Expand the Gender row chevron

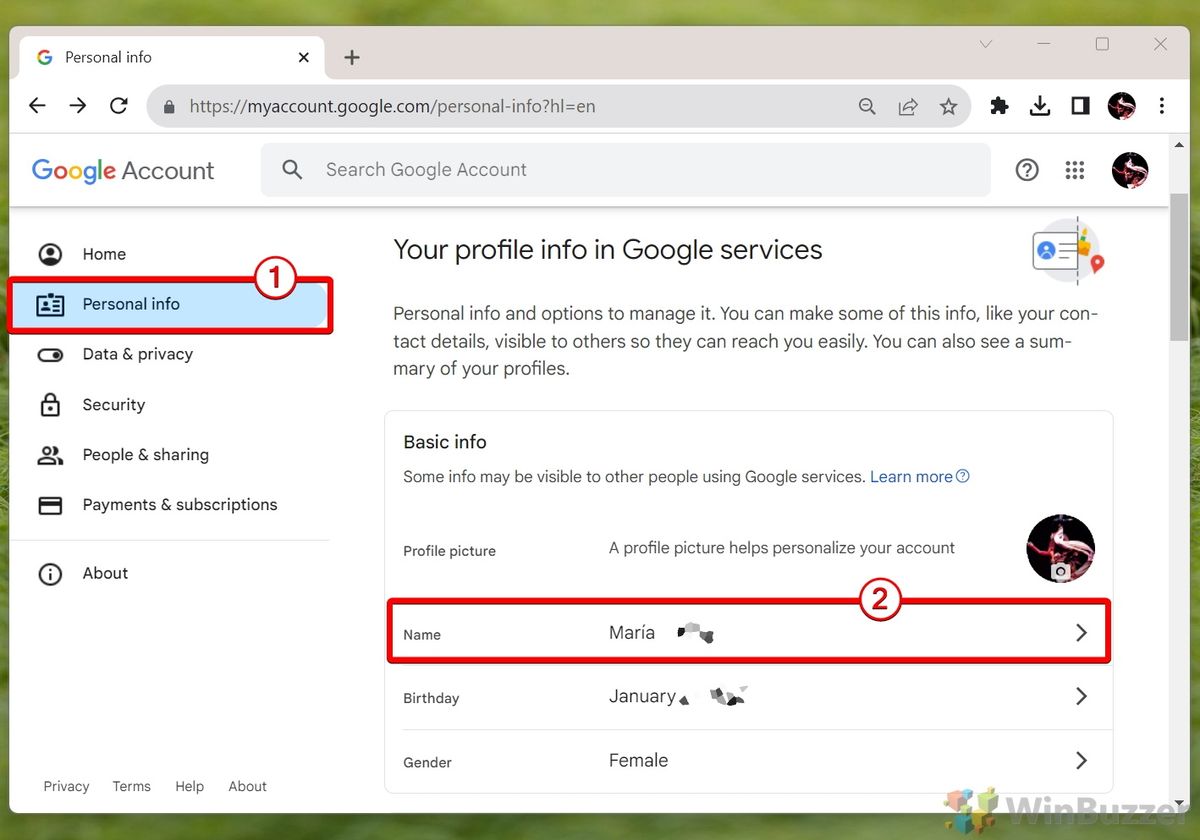pyautogui.click(x=1081, y=760)
